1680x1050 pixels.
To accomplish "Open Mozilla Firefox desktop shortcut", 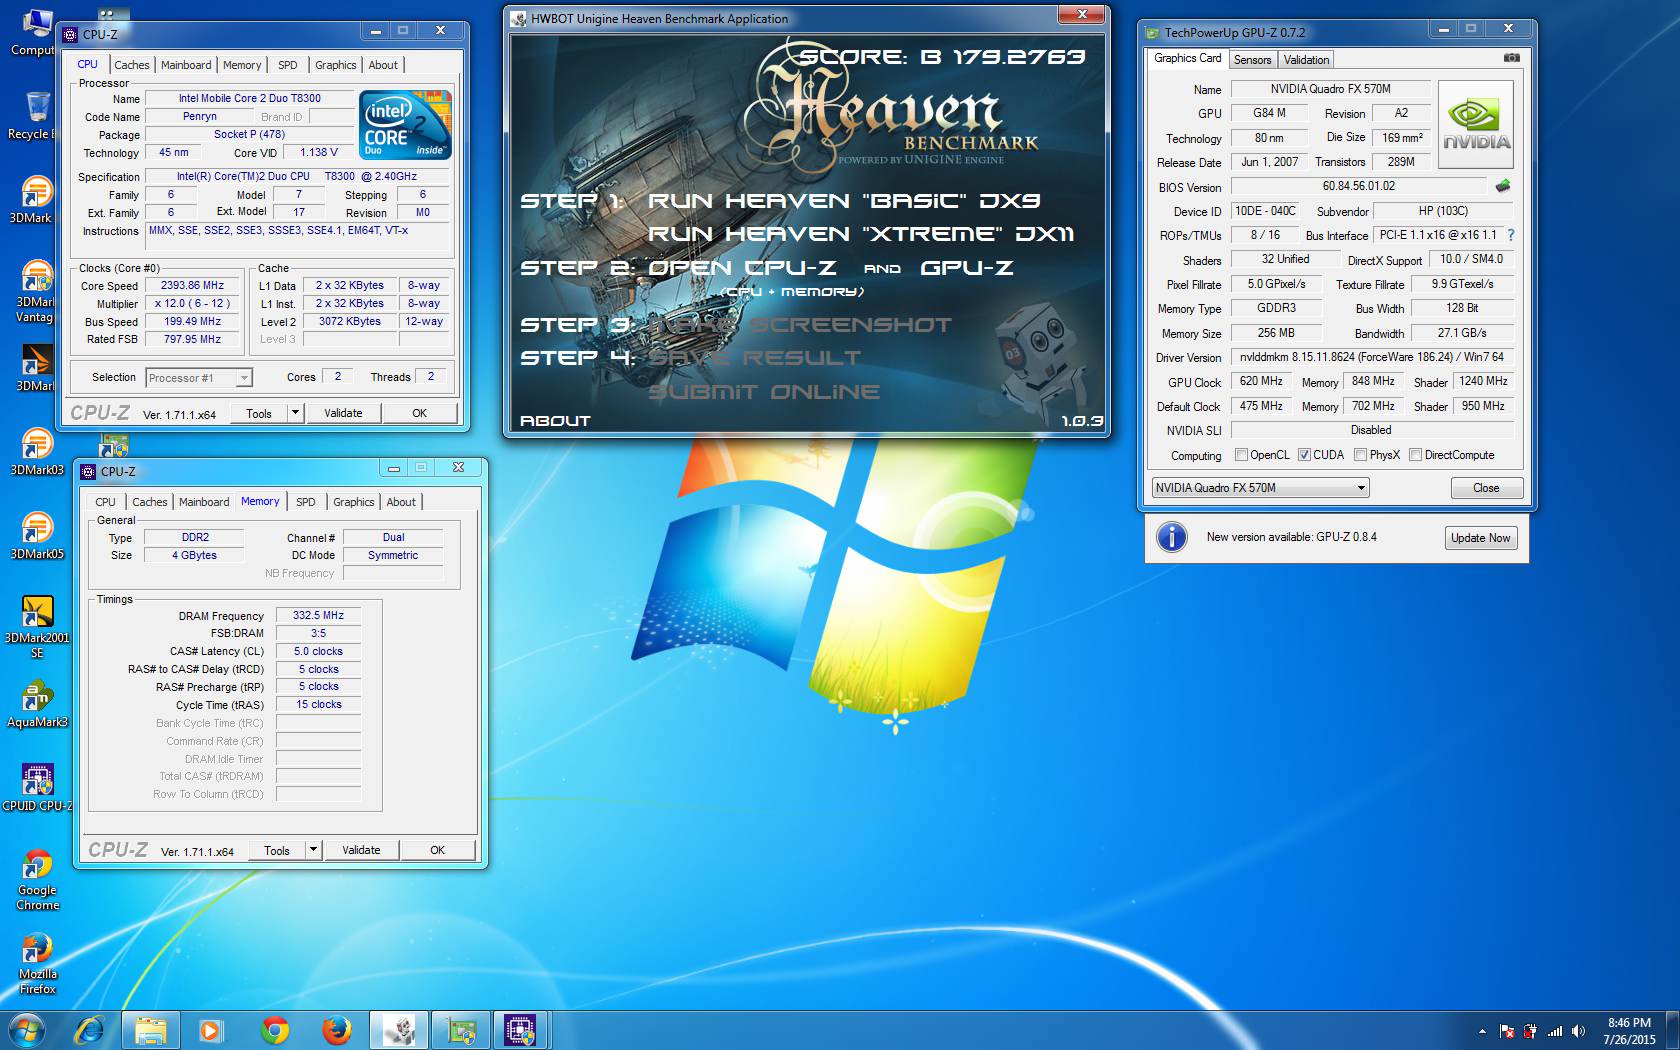I will (x=37, y=963).
